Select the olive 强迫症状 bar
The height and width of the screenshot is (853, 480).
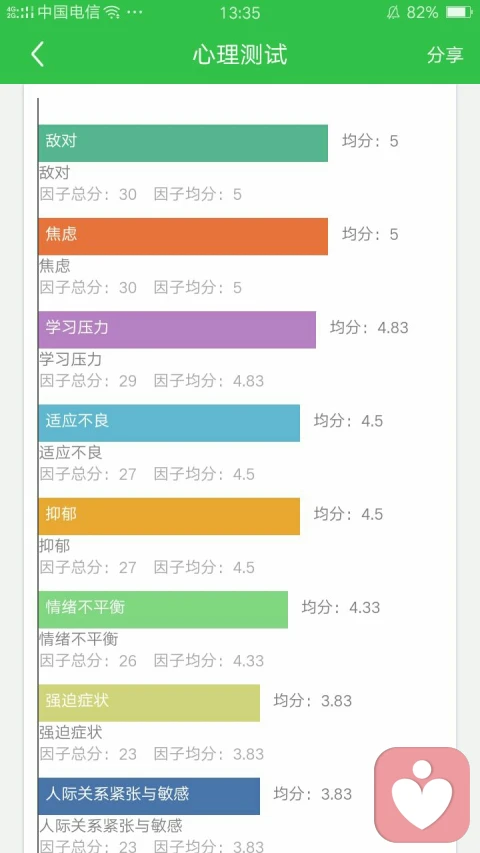pyautogui.click(x=149, y=703)
